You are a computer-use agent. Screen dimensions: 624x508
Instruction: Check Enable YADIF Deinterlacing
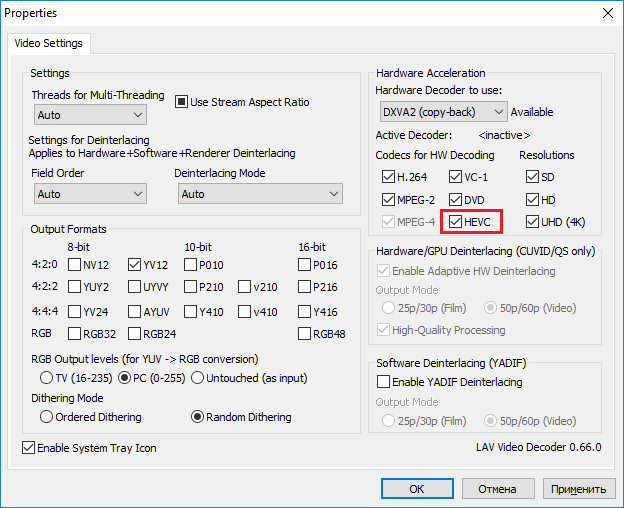click(x=382, y=382)
